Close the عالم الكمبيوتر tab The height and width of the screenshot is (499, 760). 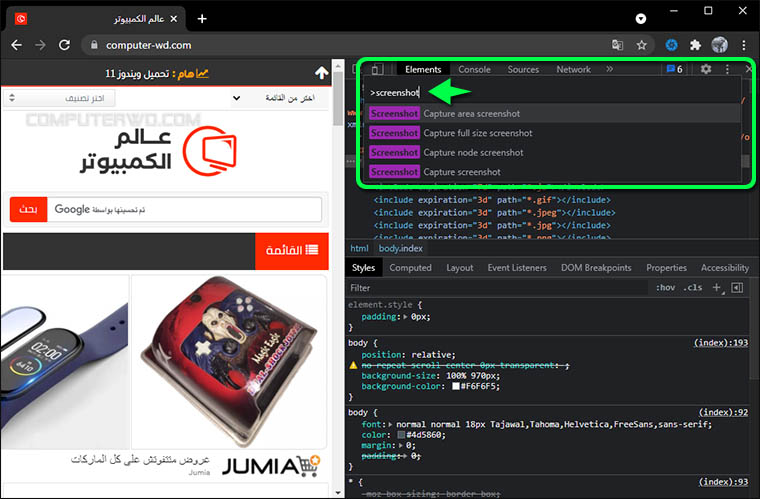(x=174, y=19)
